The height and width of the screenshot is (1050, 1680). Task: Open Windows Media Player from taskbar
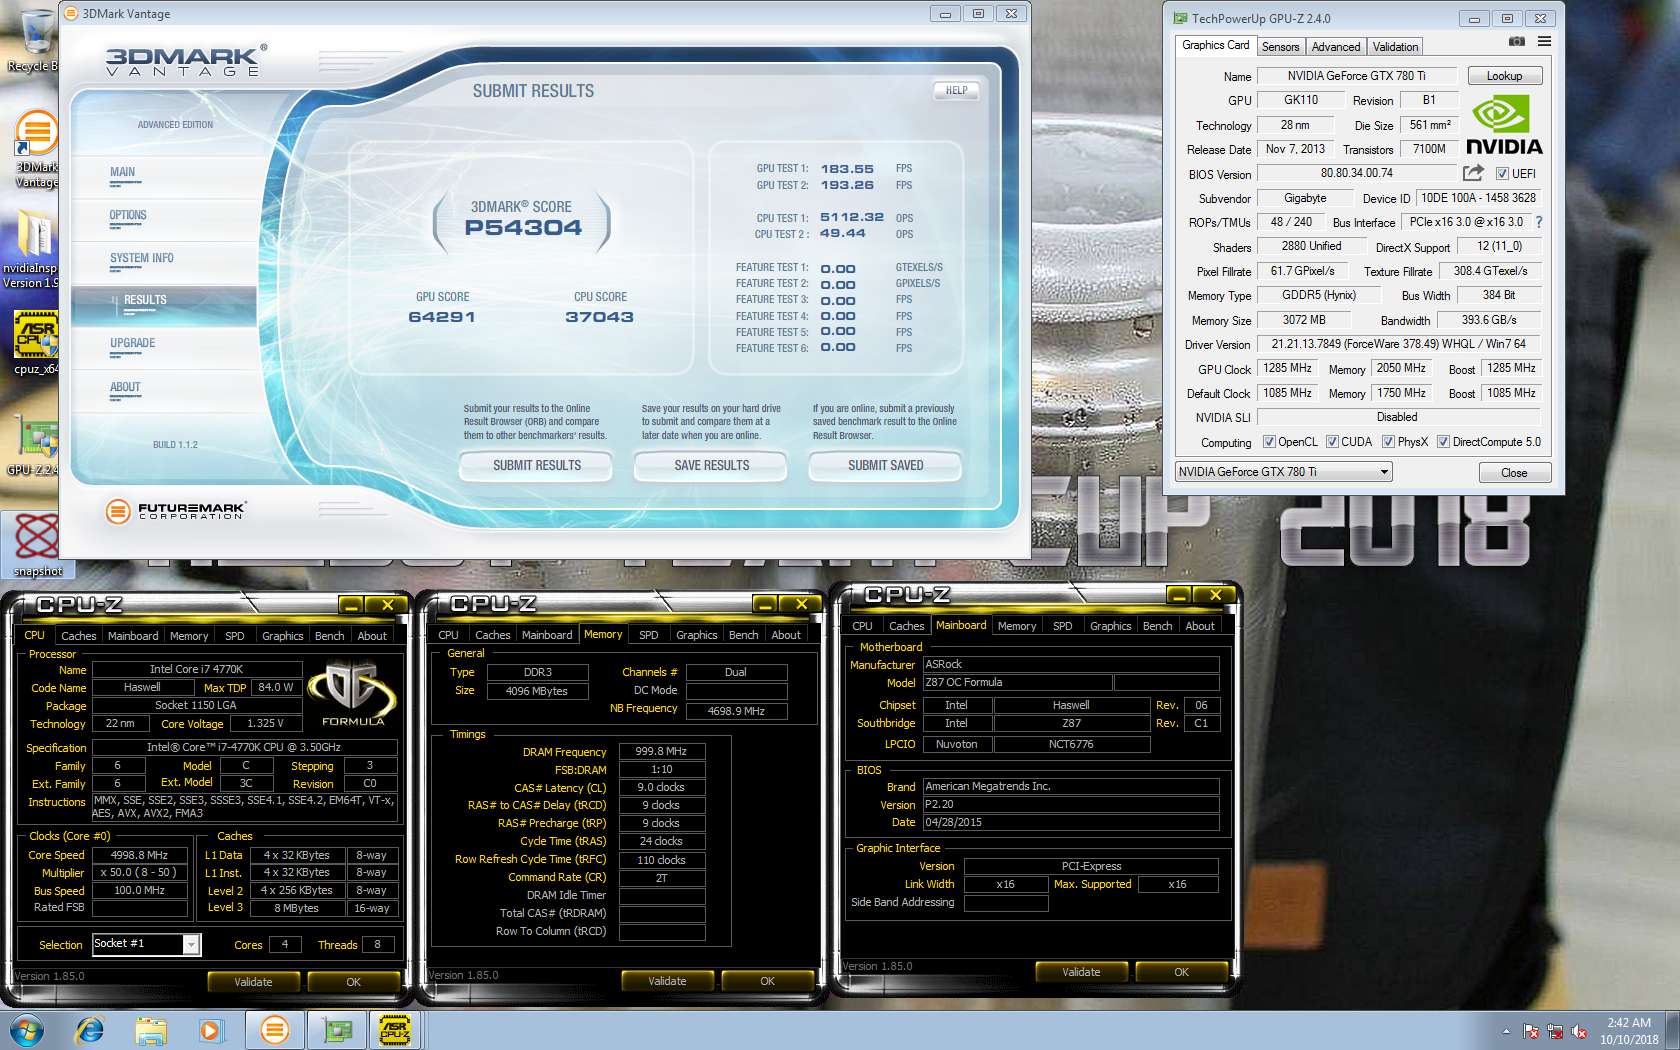click(210, 1030)
